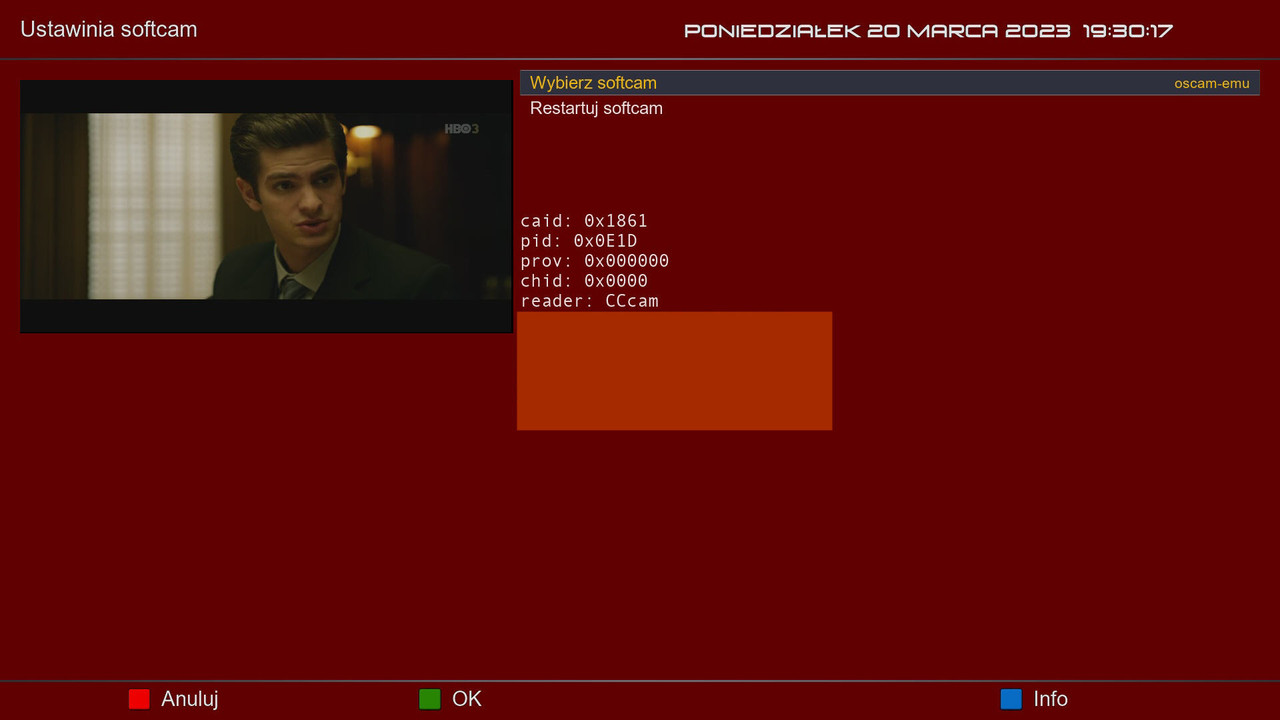Click the prov: 0x000000 line

point(595,261)
